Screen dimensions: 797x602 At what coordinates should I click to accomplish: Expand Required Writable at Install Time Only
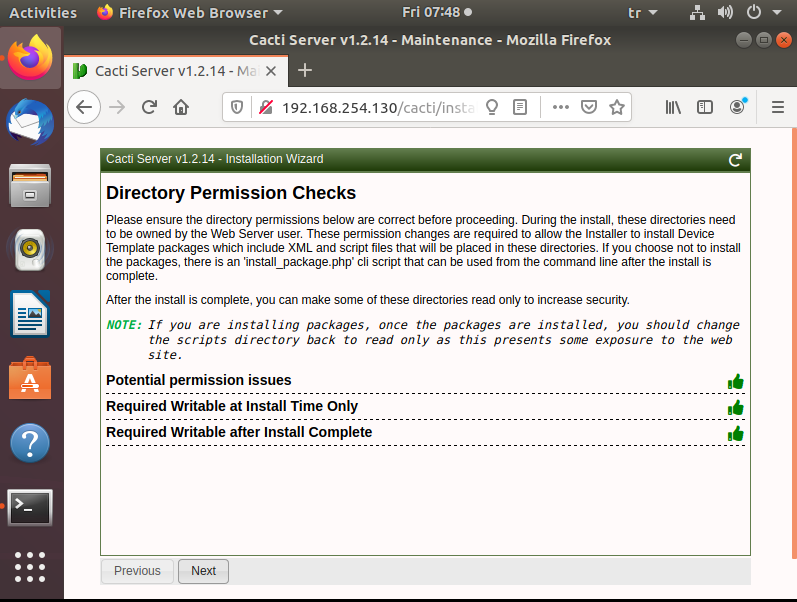pyautogui.click(x=232, y=406)
